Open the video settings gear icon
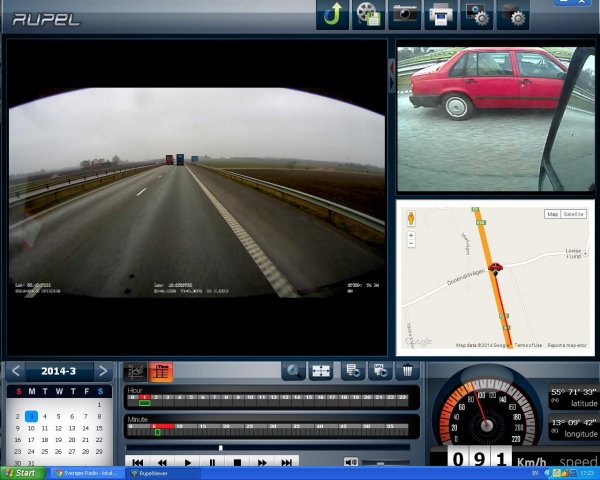This screenshot has height=480, width=600. [476, 15]
